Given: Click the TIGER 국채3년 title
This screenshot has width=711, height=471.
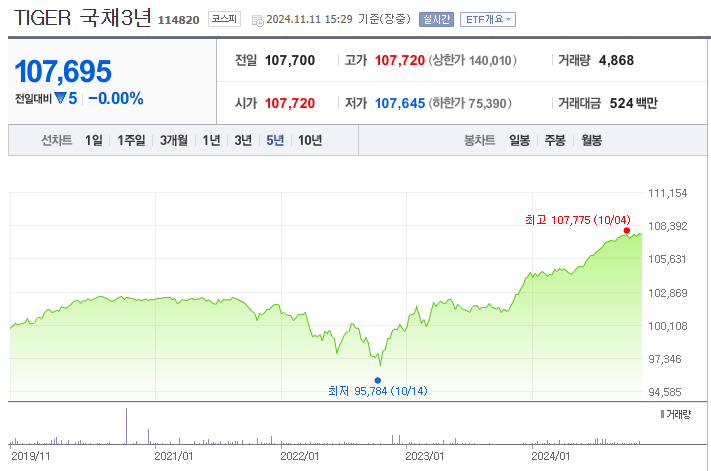Looking at the screenshot, I should 83,18.
